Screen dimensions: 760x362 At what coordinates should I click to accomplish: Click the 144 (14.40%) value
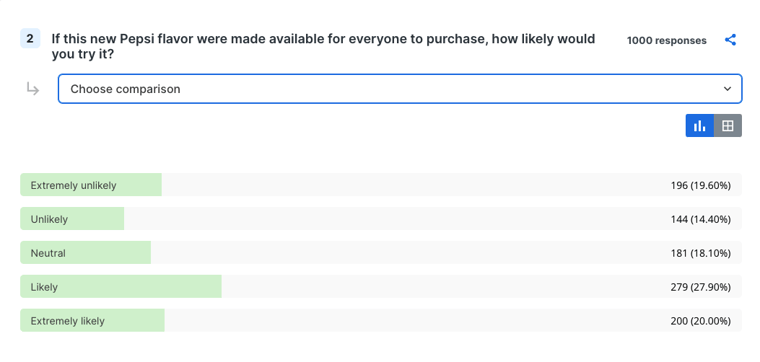[x=701, y=220]
